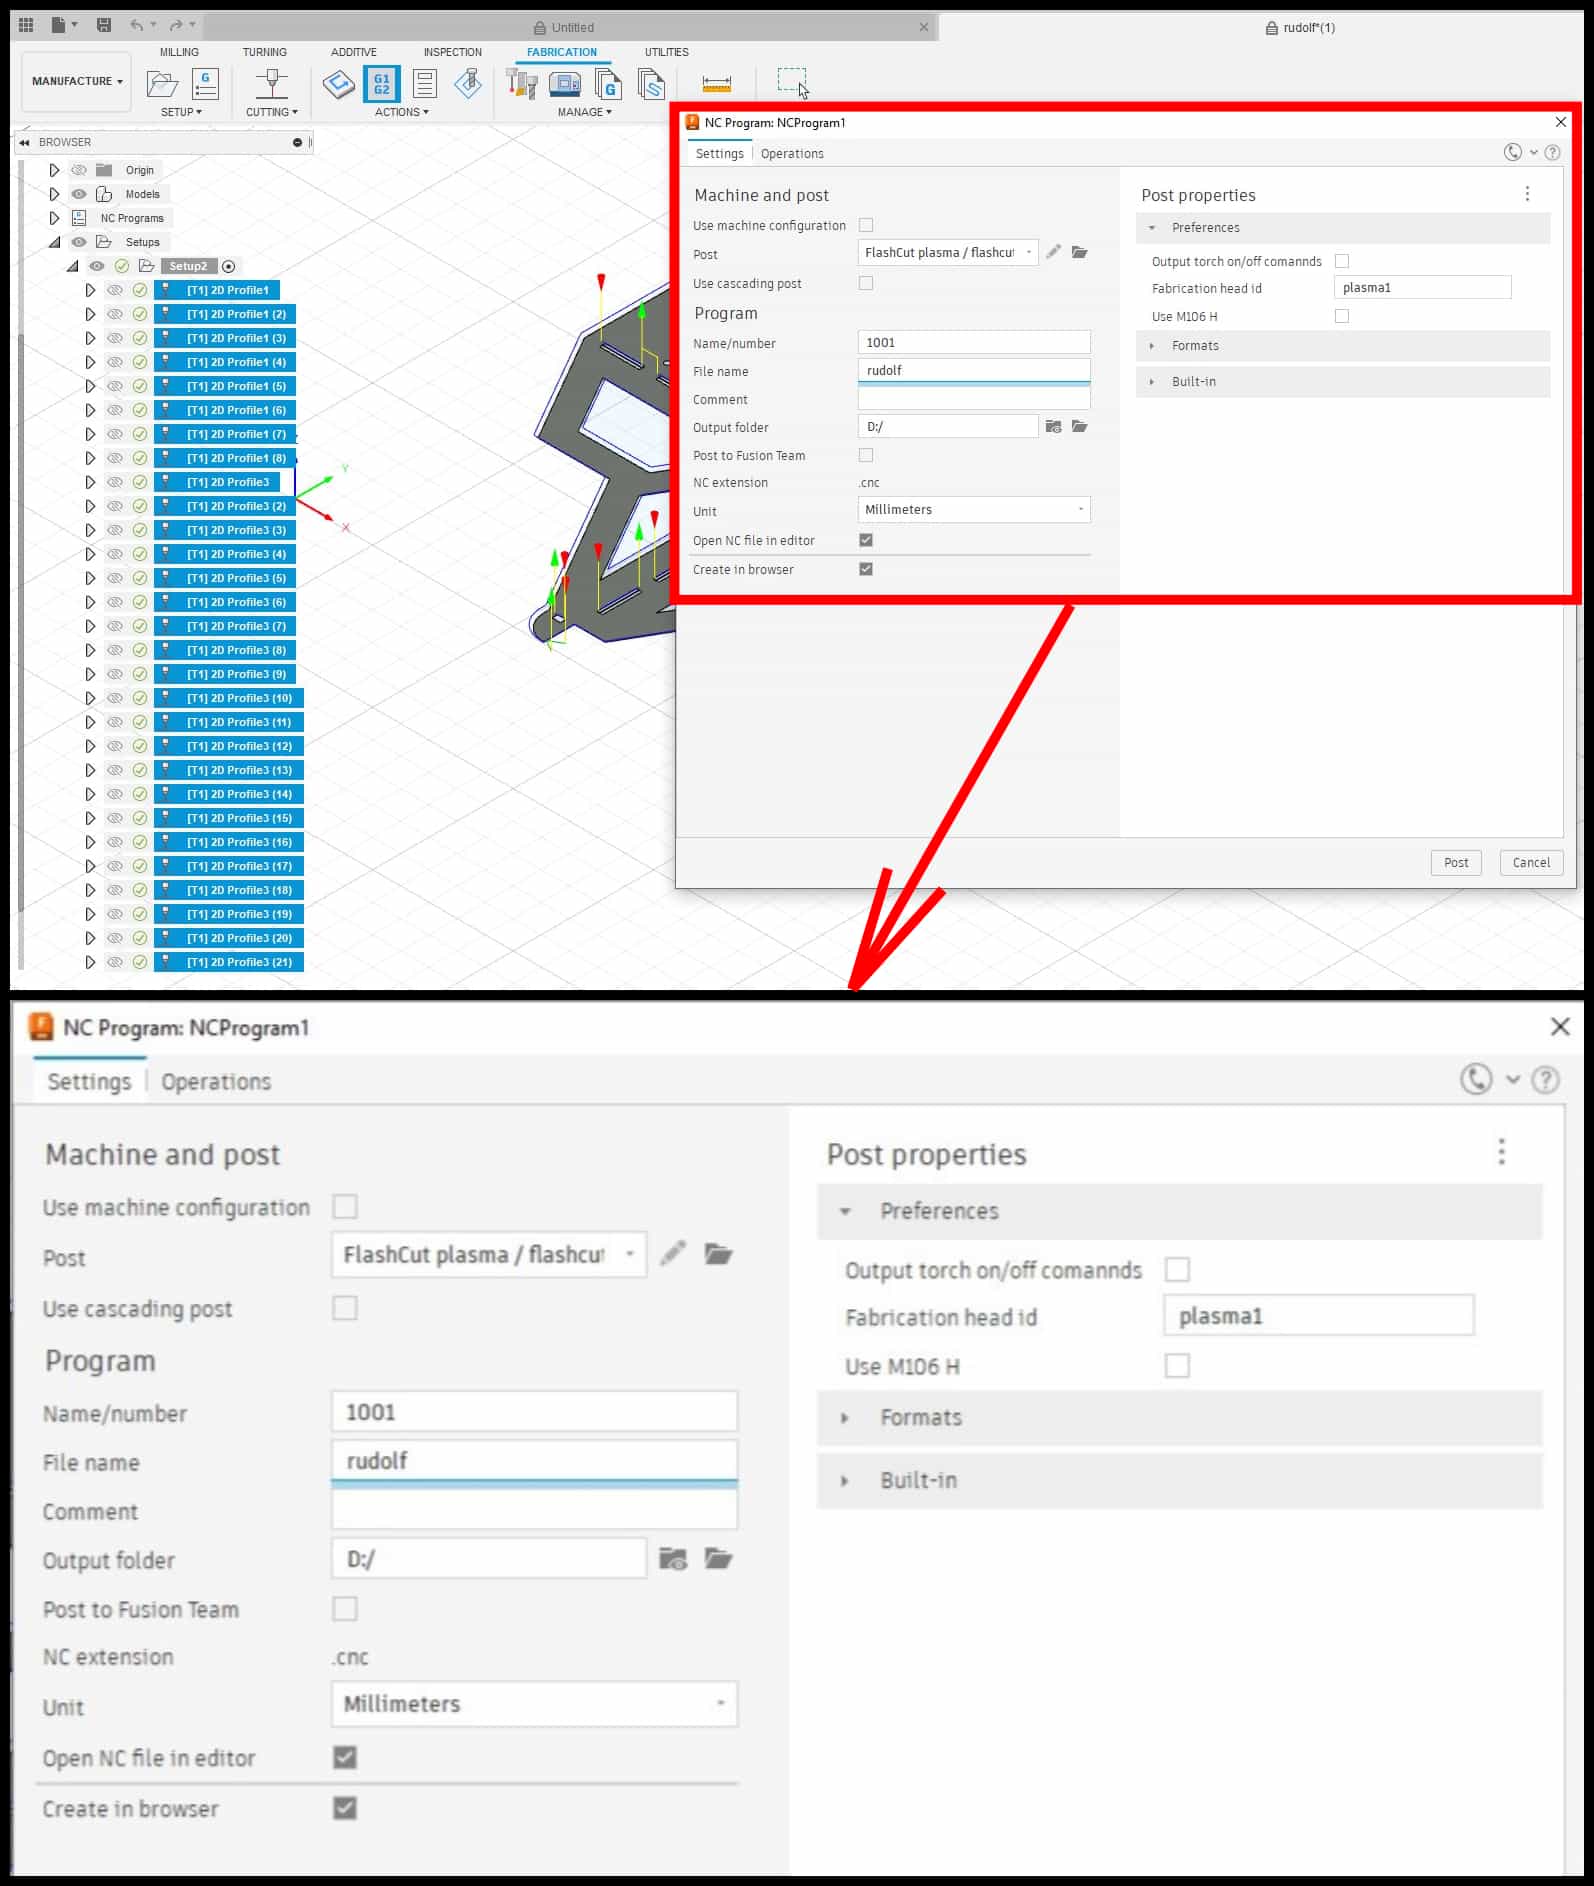Open the MANAGE dropdown menu
The height and width of the screenshot is (1886, 1594).
[585, 112]
